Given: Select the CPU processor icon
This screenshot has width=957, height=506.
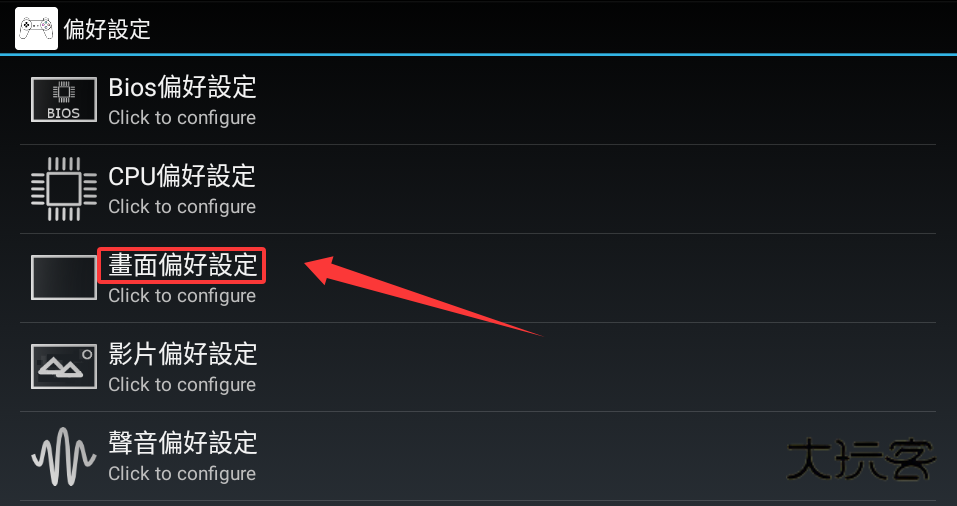Looking at the screenshot, I should (64, 189).
